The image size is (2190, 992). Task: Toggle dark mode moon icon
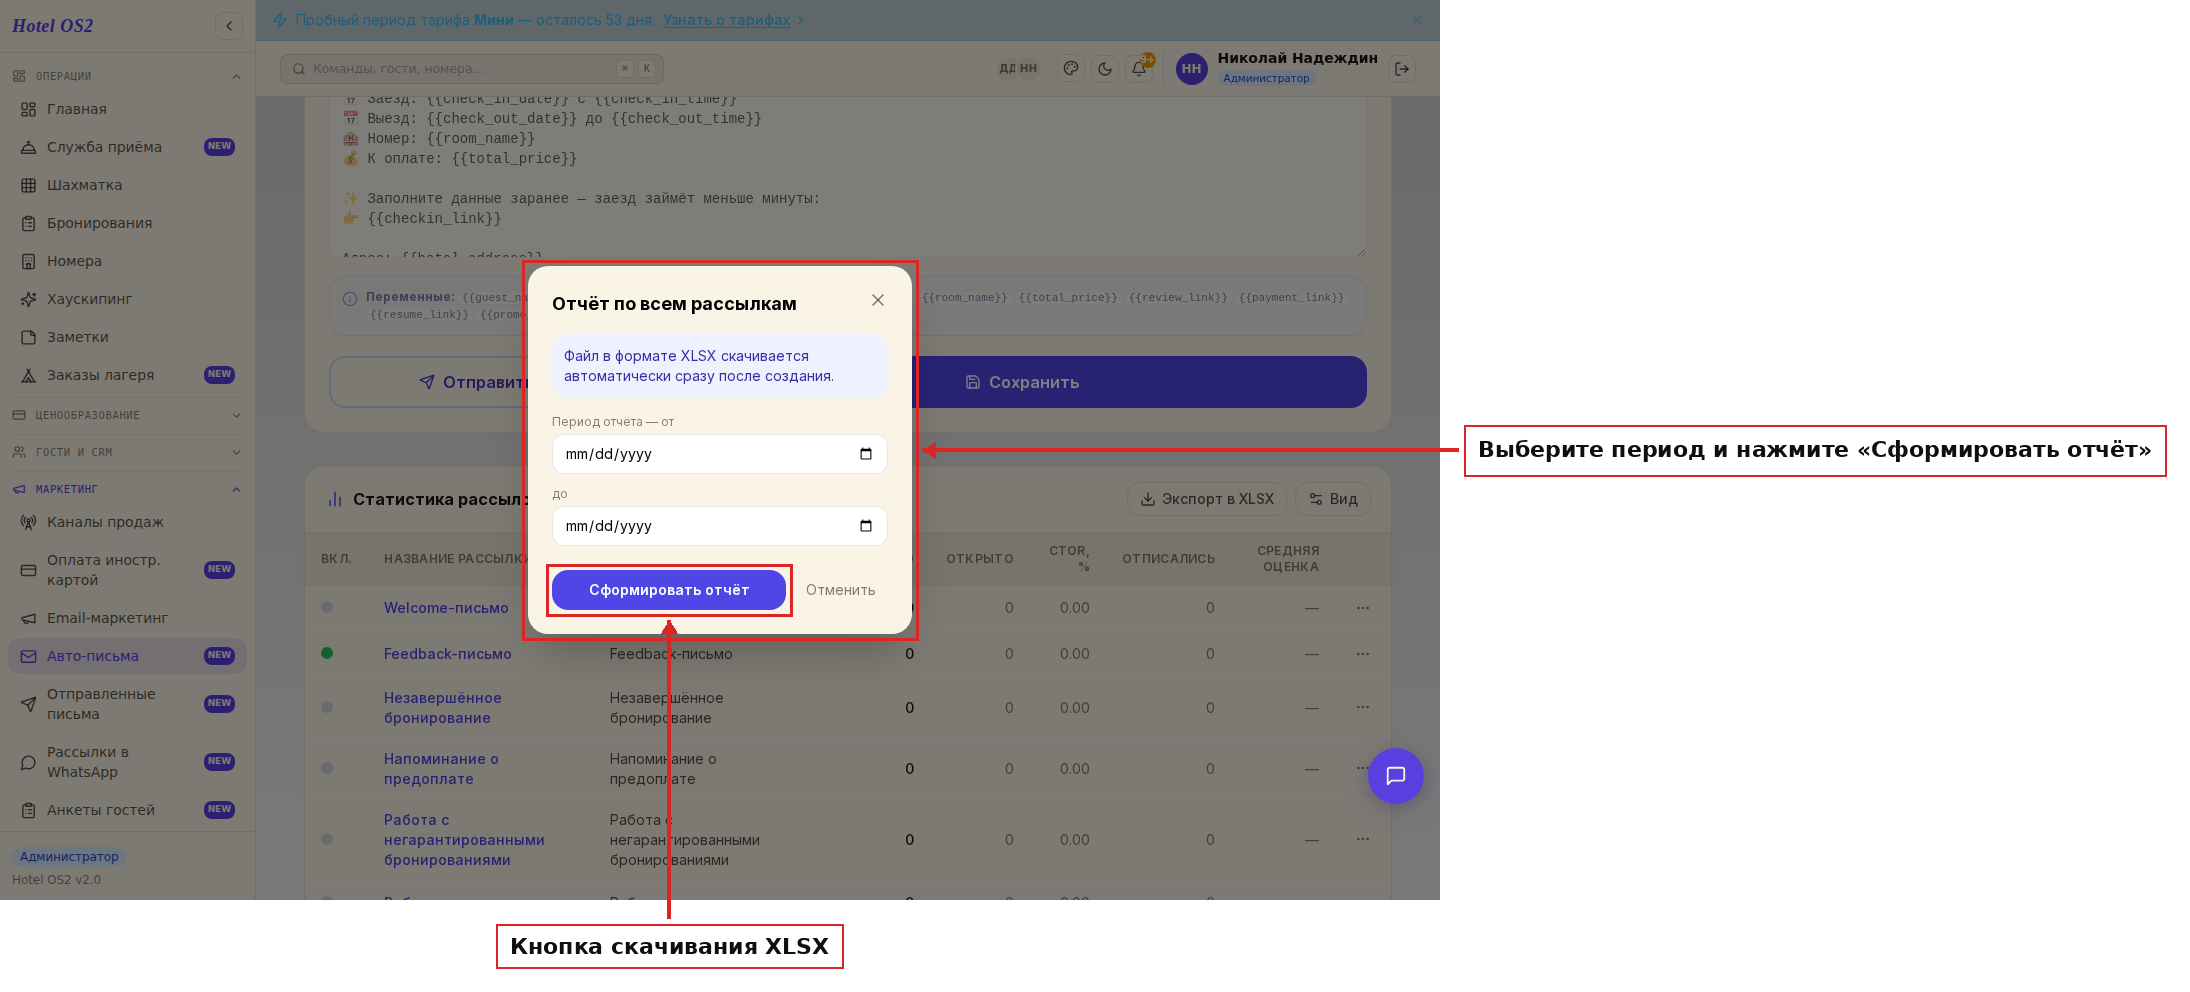(1105, 69)
